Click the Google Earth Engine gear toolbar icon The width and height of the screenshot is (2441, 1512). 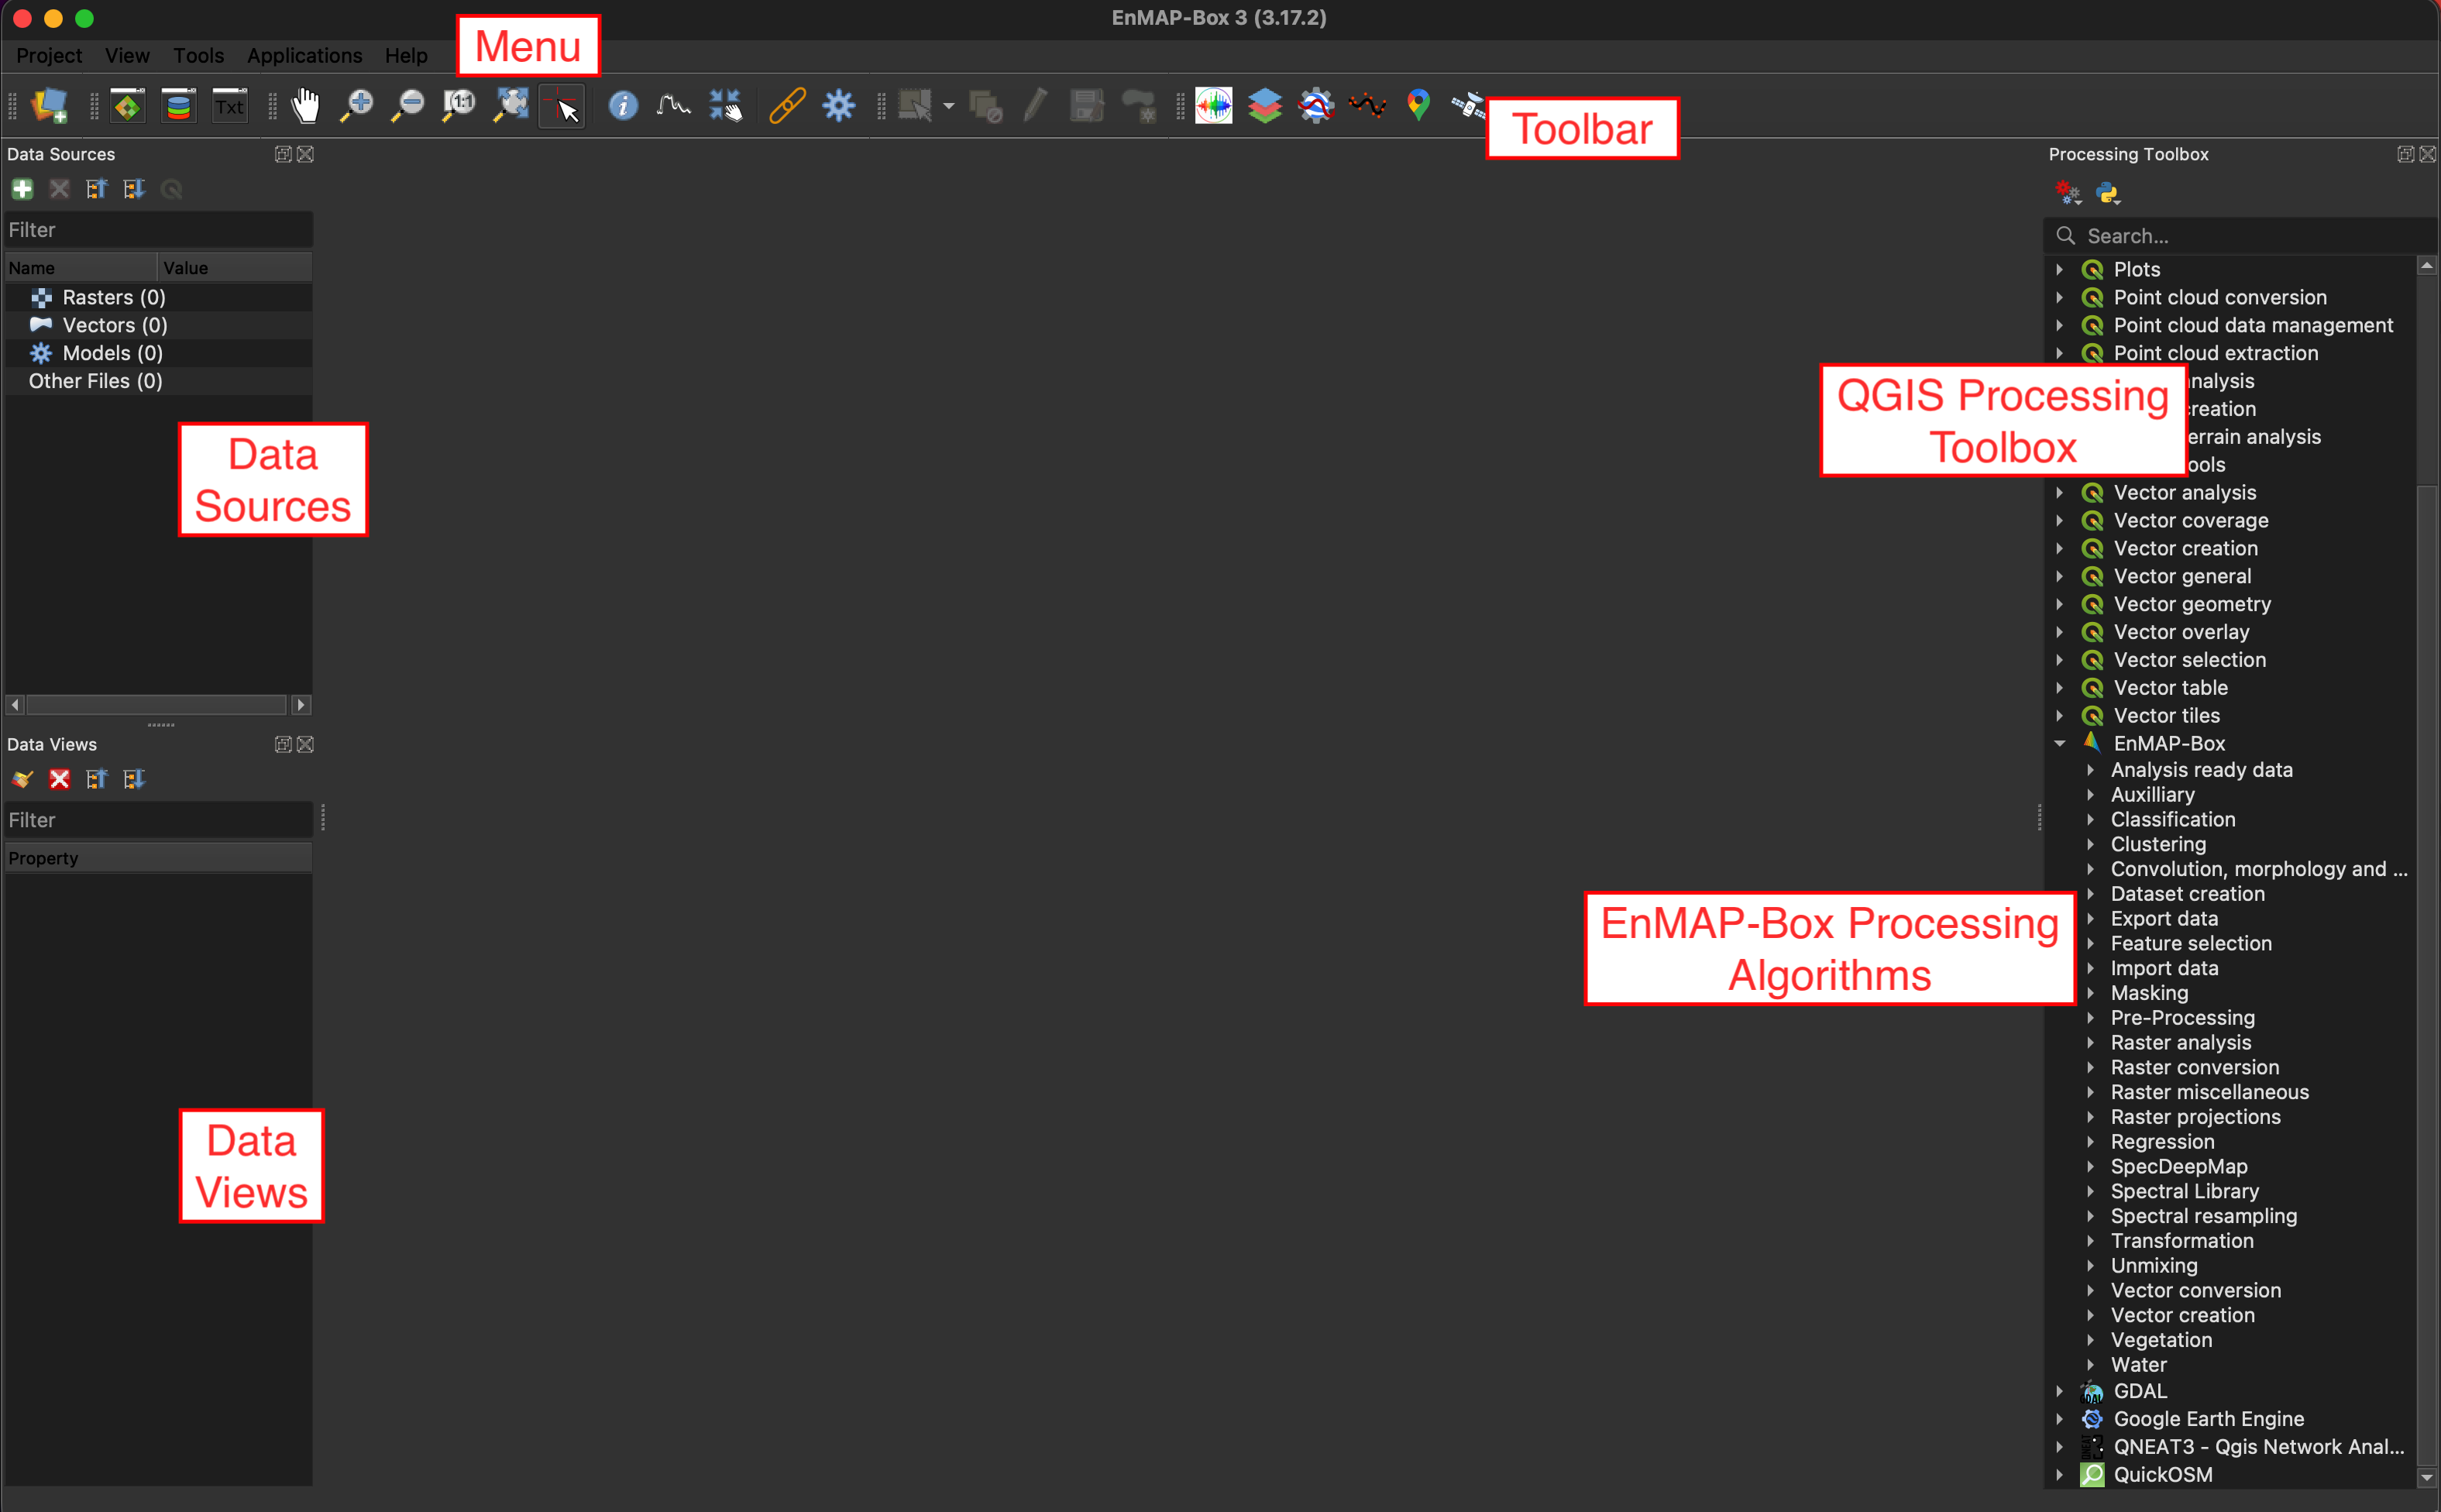(1316, 105)
